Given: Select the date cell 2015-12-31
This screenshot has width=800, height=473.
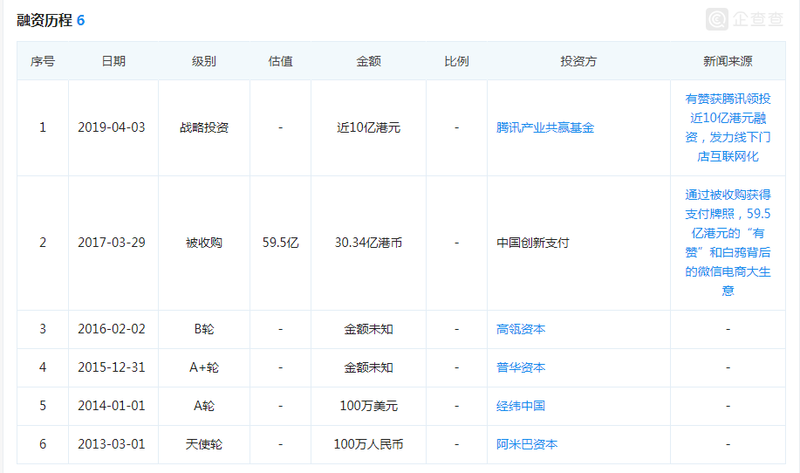Looking at the screenshot, I should 111,367.
